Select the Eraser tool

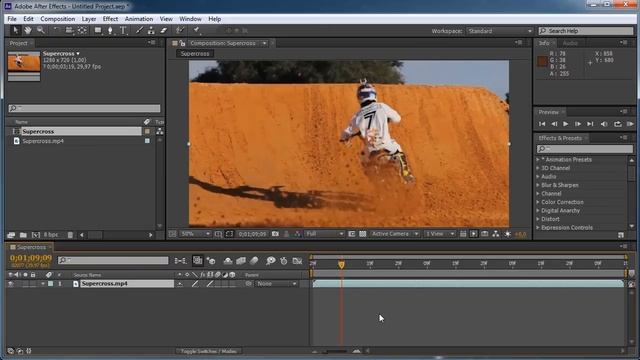(x=164, y=30)
